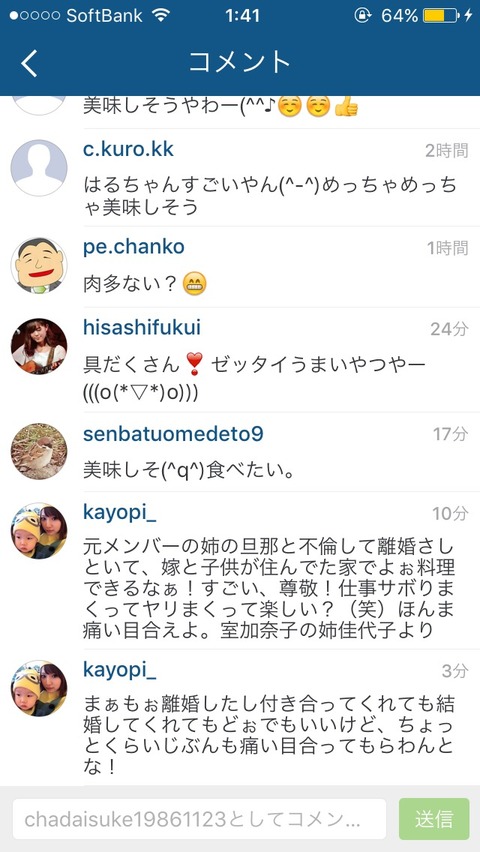Open pe.chanko cartoon face avatar
This screenshot has height=852, width=480.
pyautogui.click(x=39, y=266)
